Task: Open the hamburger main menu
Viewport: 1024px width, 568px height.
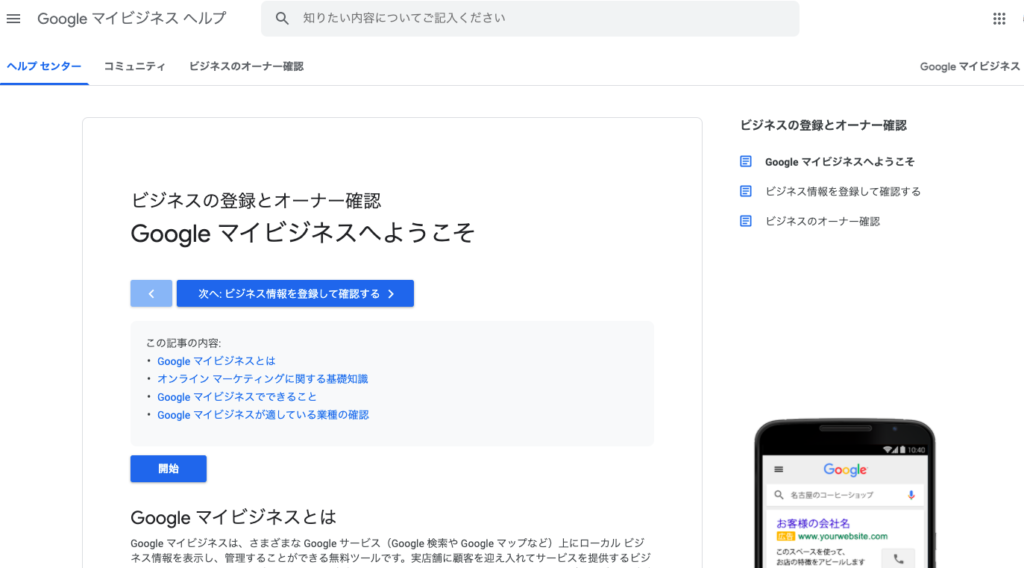Action: click(x=13, y=19)
